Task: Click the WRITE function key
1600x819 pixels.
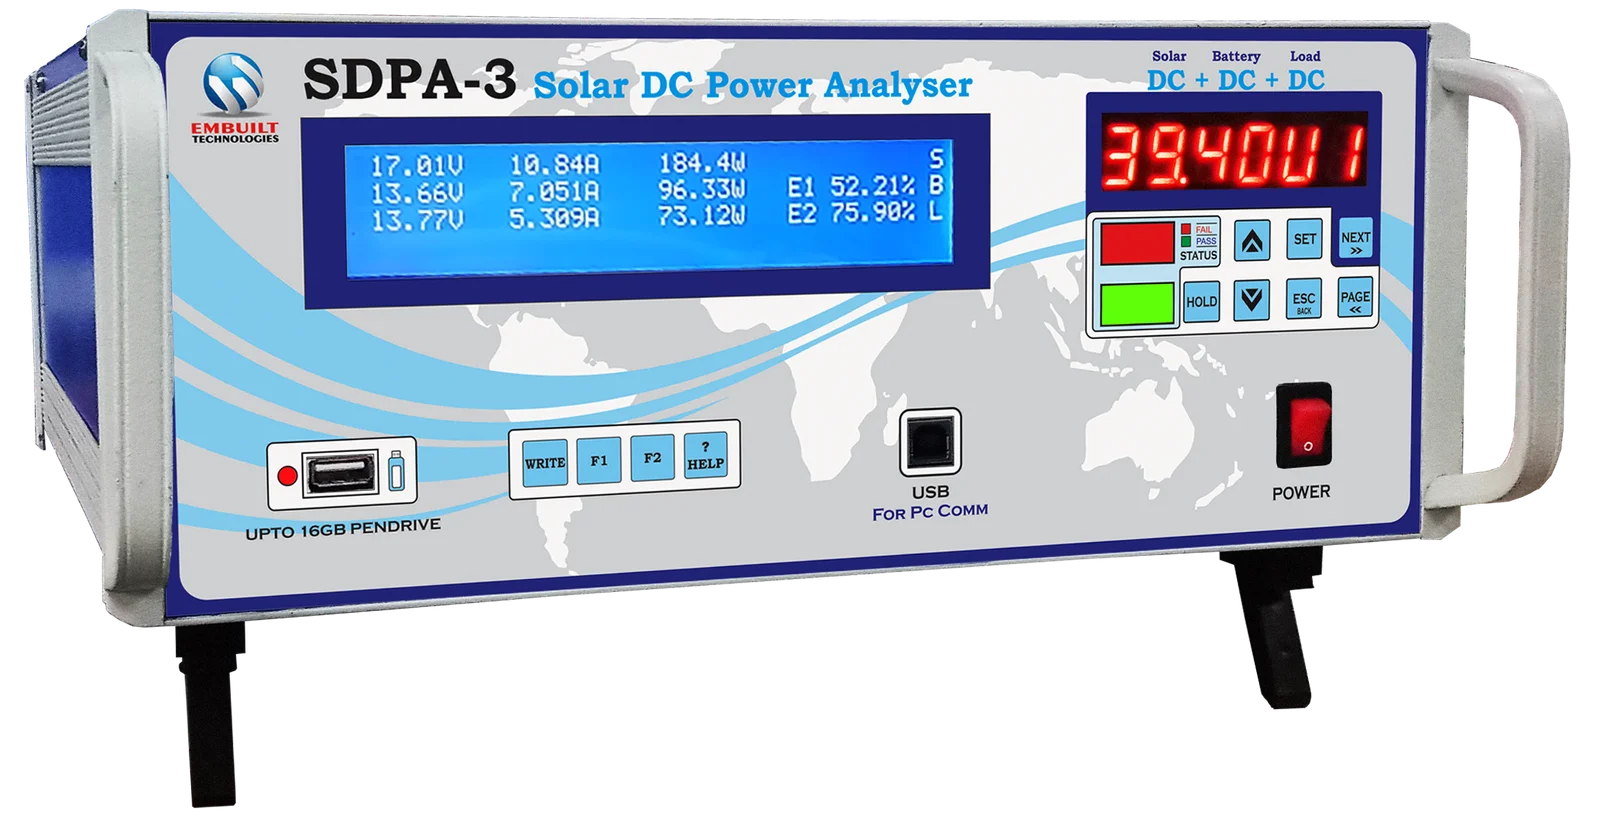Action: (x=545, y=463)
